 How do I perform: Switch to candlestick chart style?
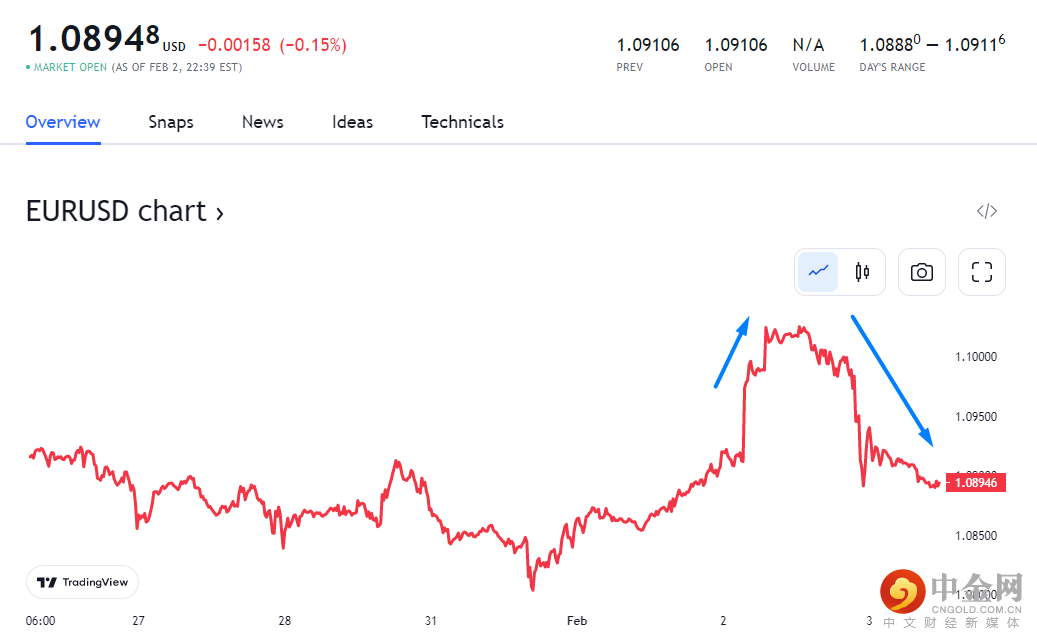[x=862, y=272]
